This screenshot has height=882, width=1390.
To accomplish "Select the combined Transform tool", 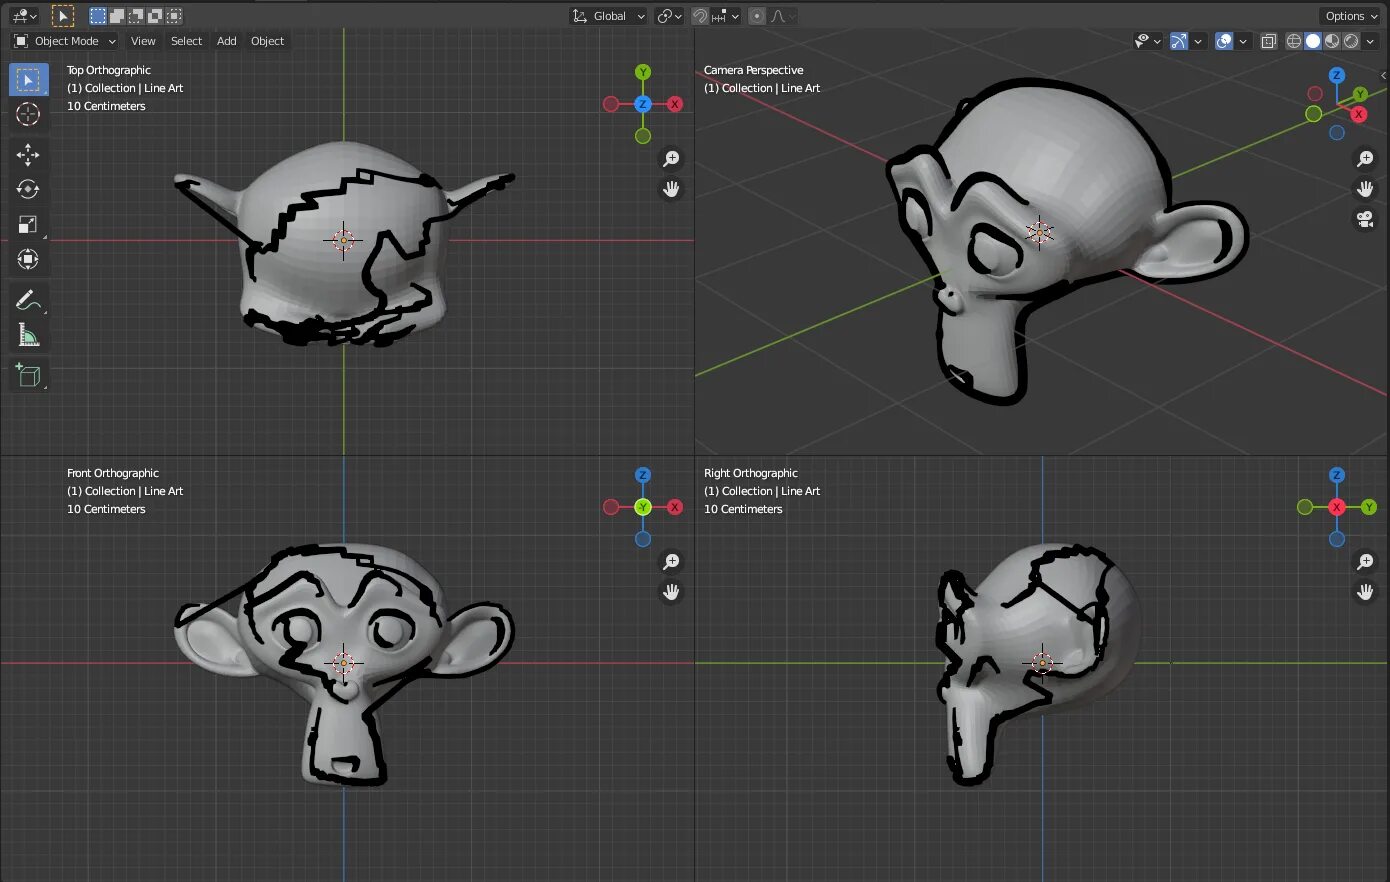I will coord(28,259).
